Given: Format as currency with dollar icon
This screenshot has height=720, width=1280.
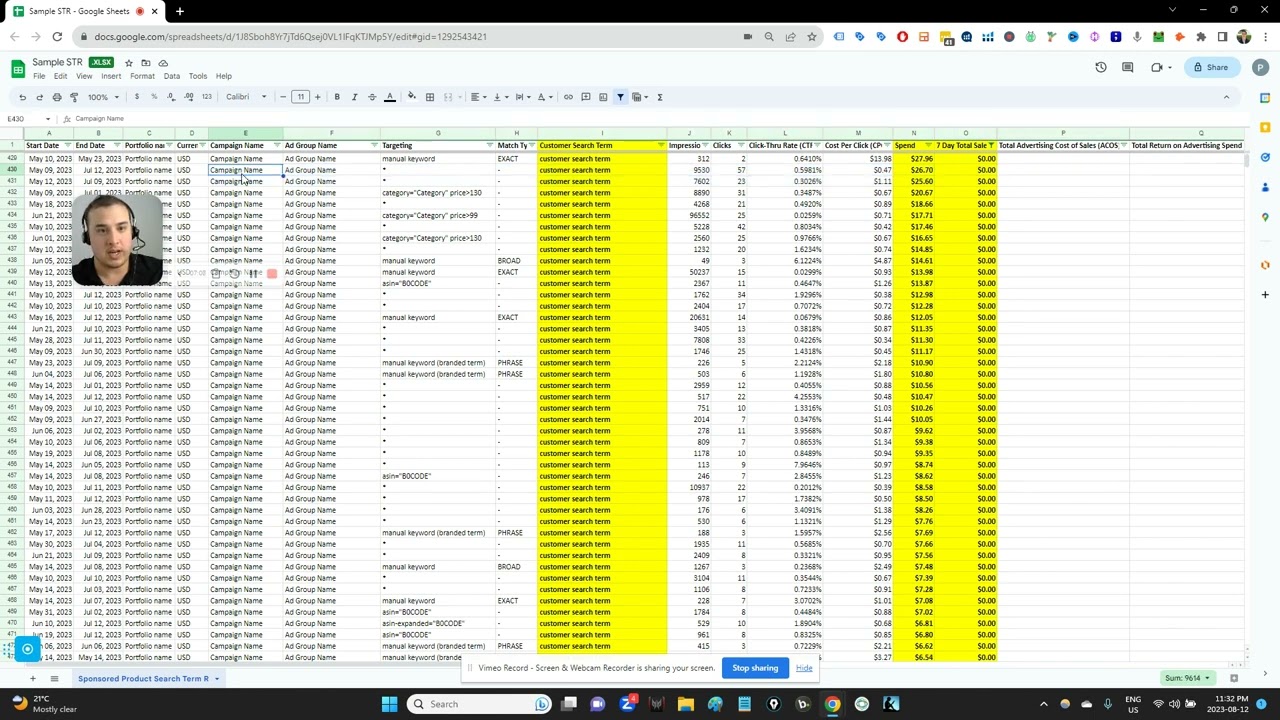Looking at the screenshot, I should click(x=136, y=97).
